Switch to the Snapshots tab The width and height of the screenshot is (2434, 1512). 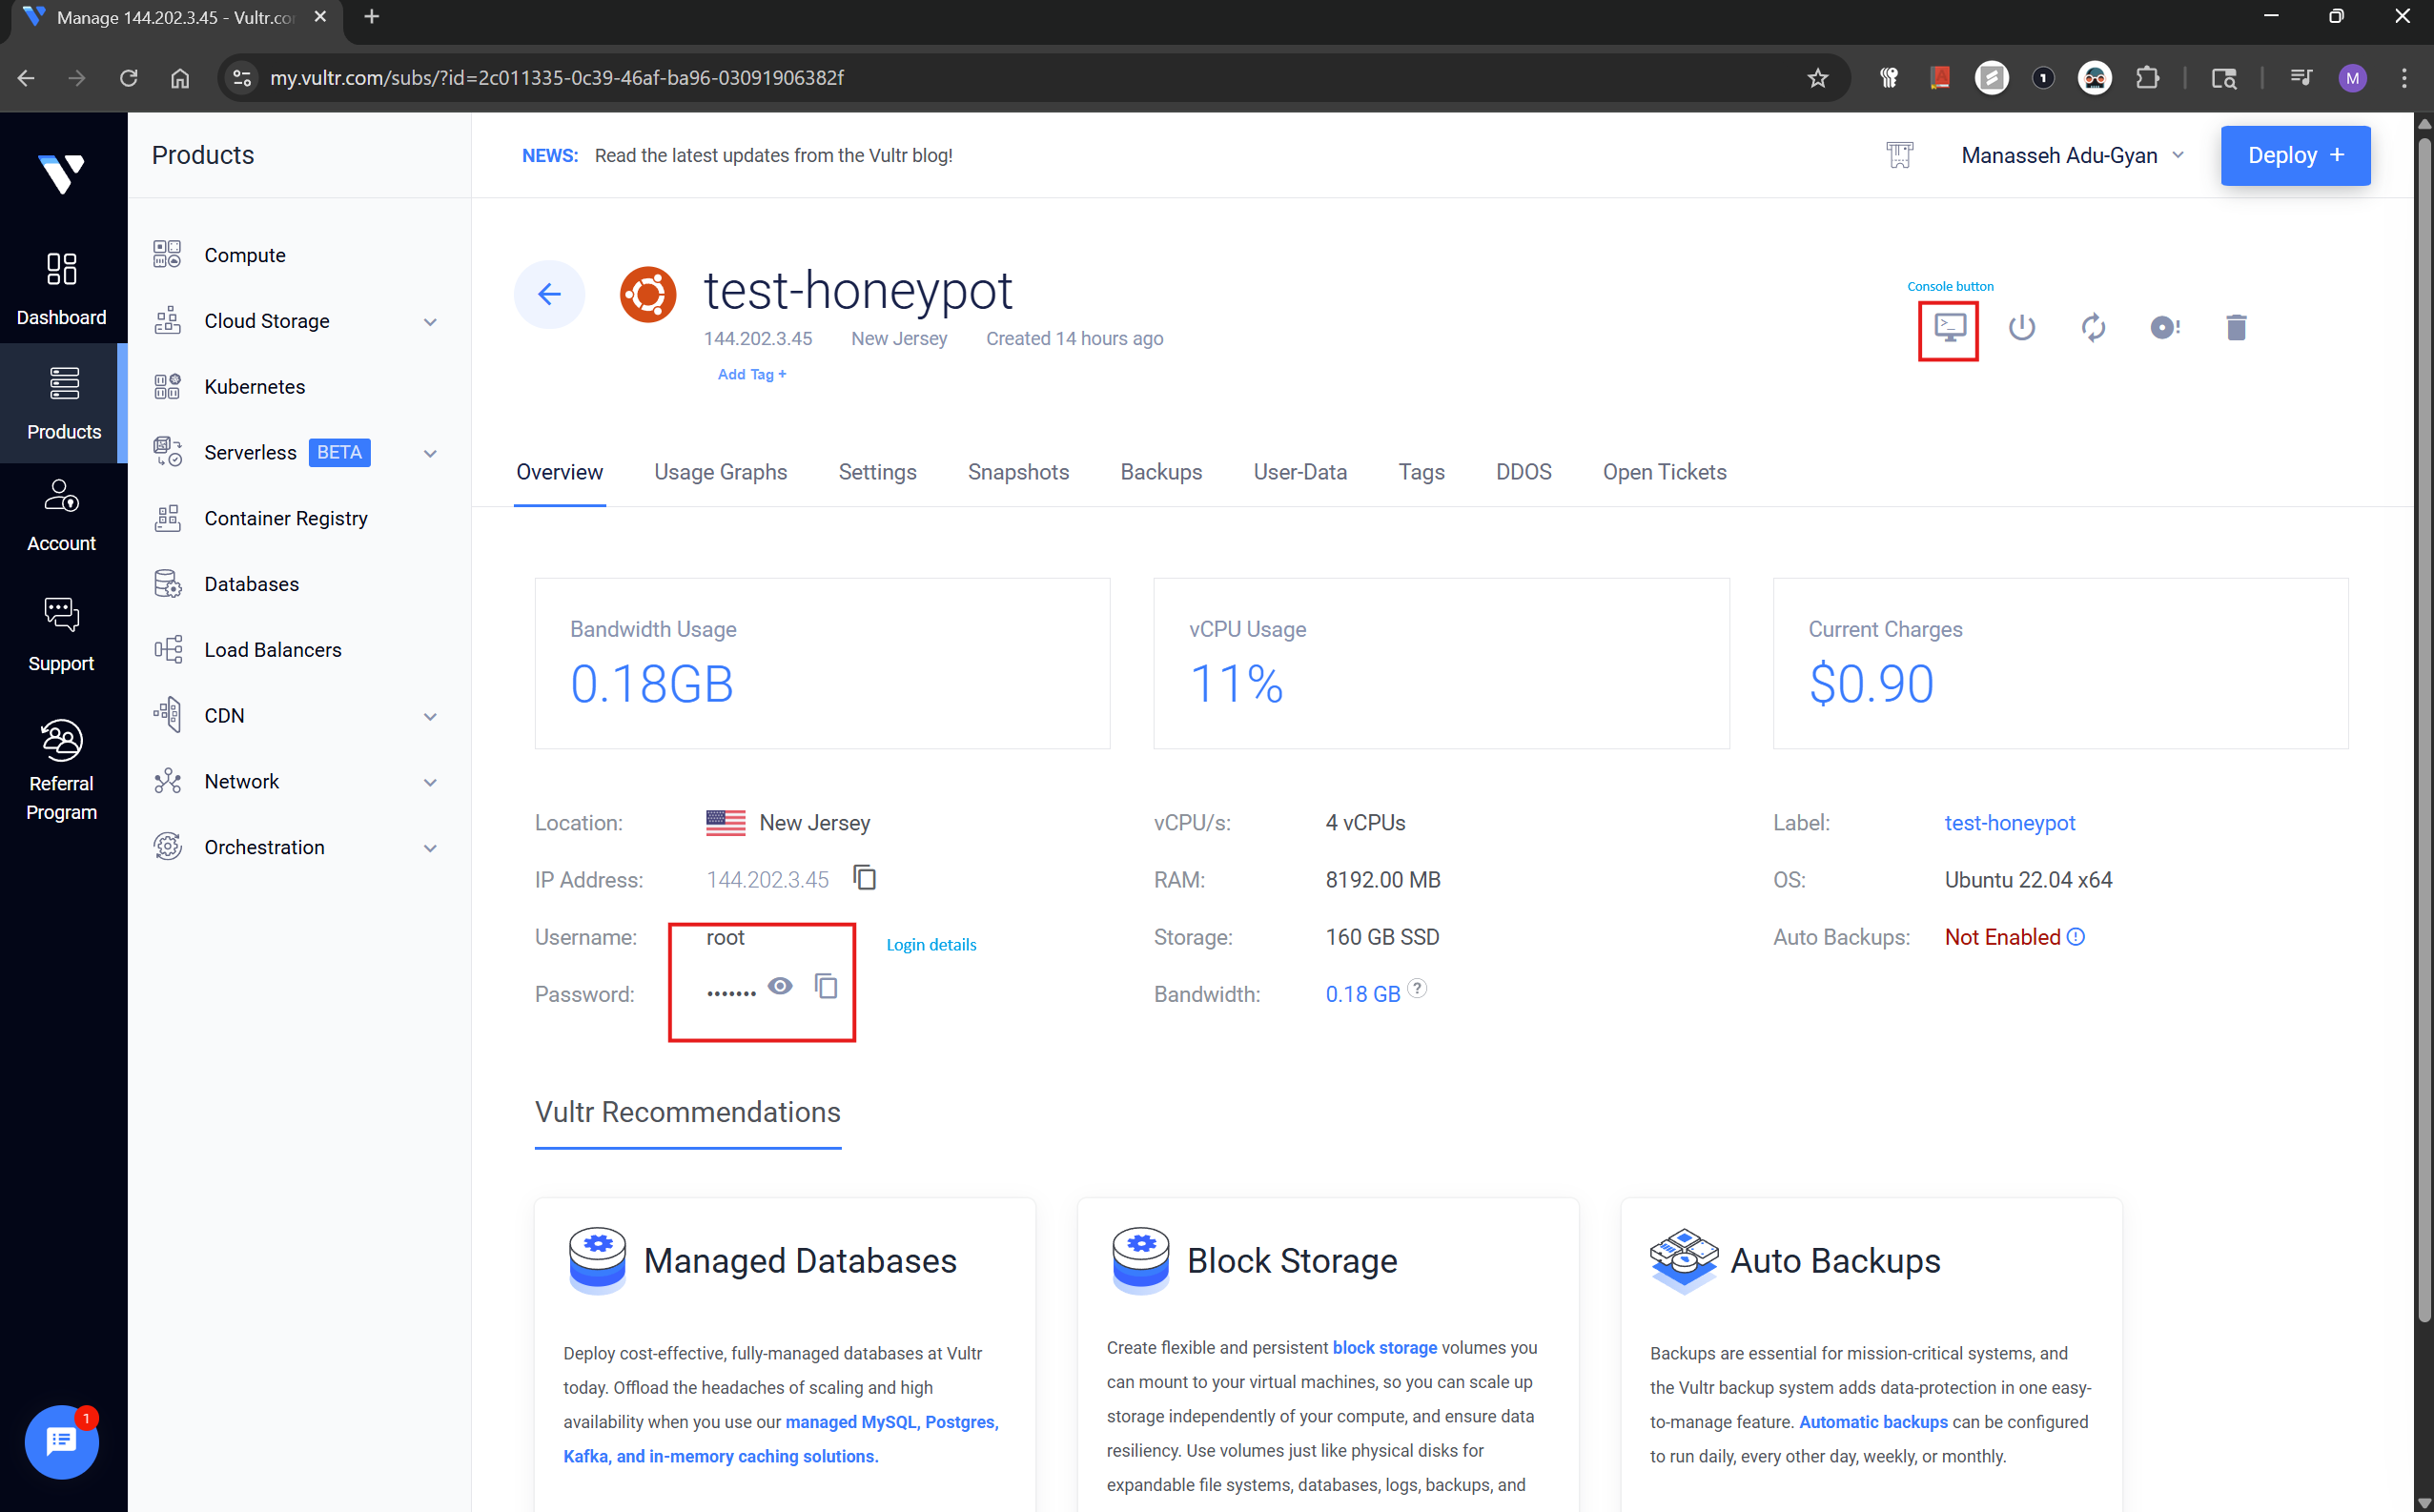[1018, 472]
